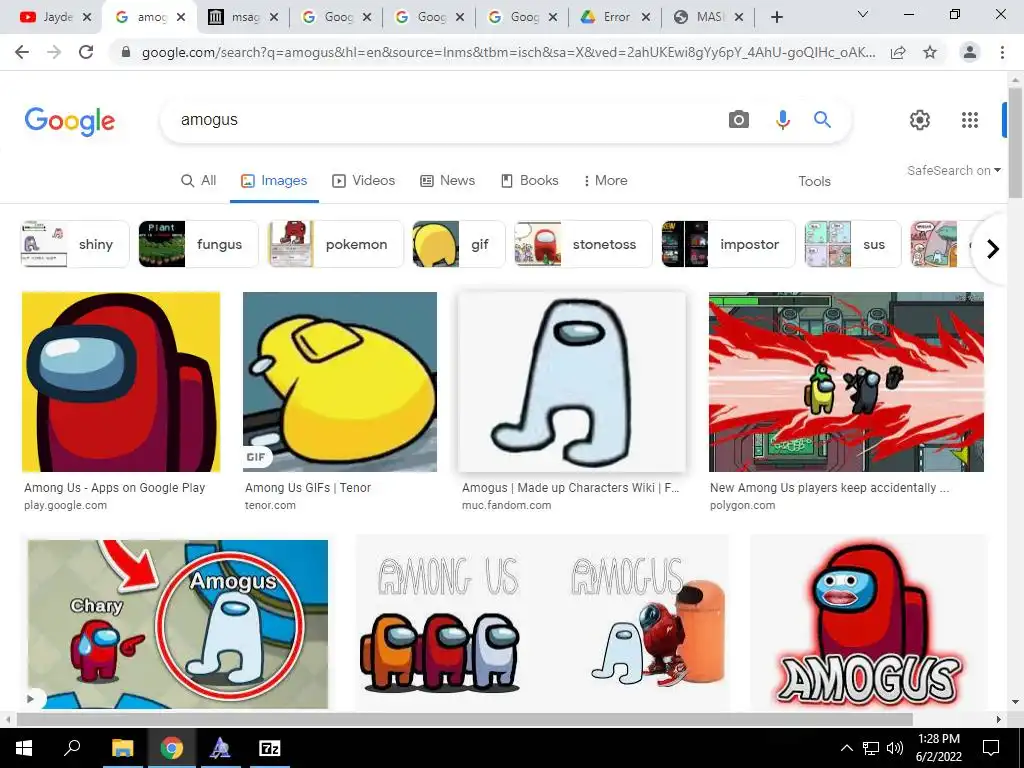This screenshot has width=1024, height=768.
Task: Open the Windows Start menu
Action: point(23,748)
